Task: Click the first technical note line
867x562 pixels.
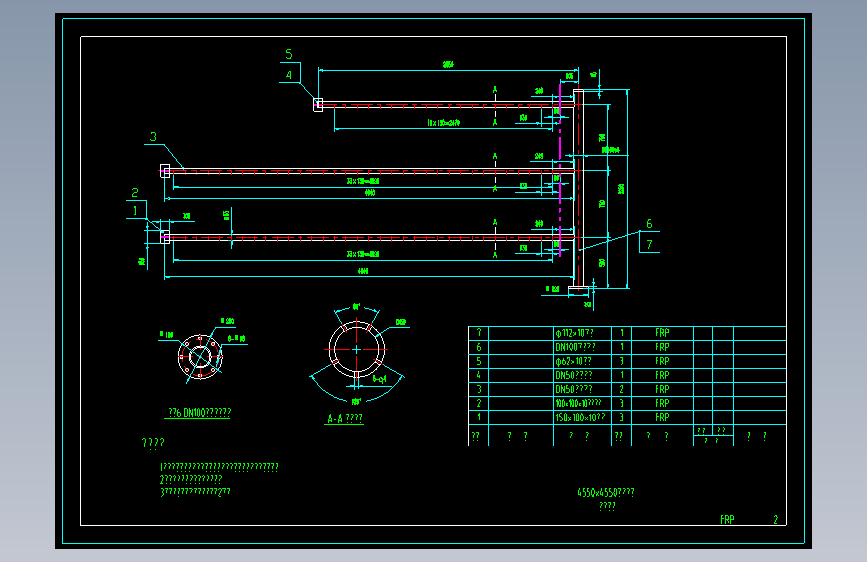Action: 220,467
